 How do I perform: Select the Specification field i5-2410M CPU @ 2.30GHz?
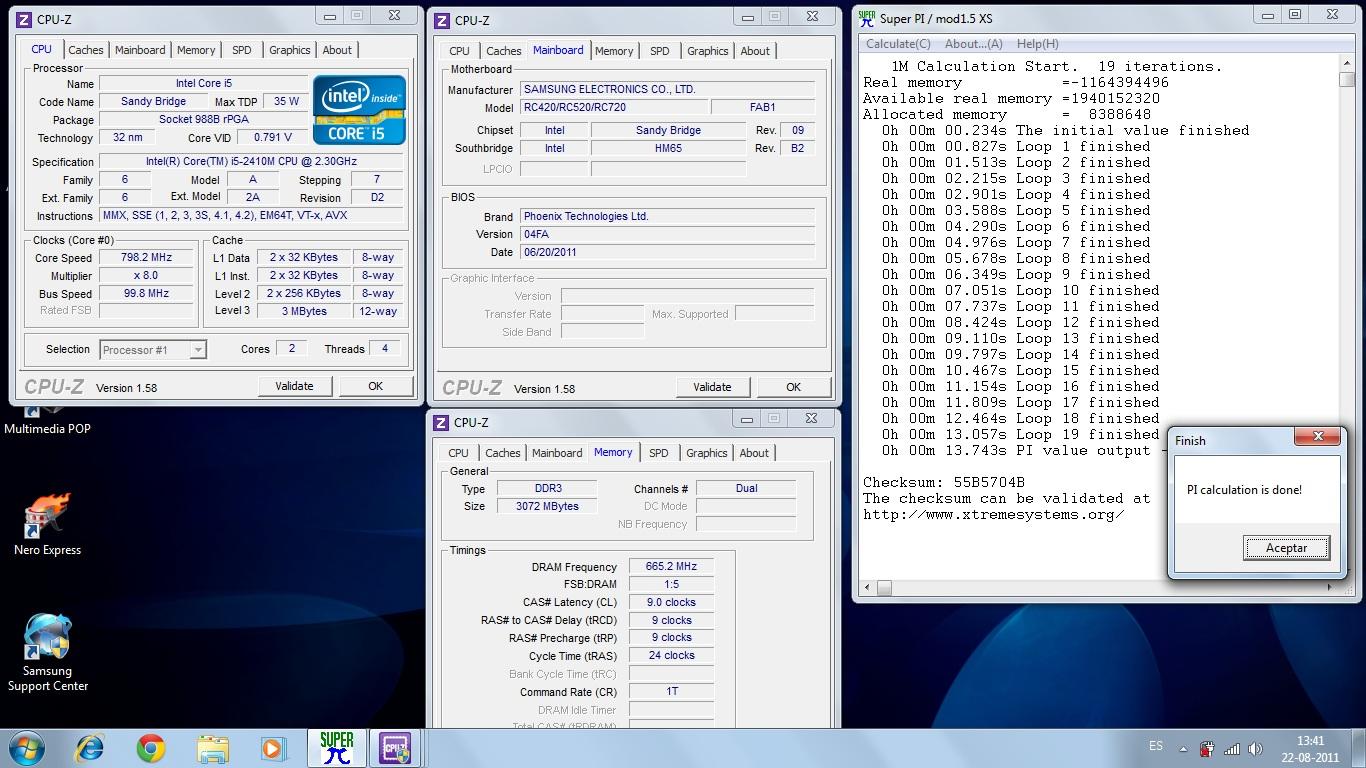click(x=251, y=161)
